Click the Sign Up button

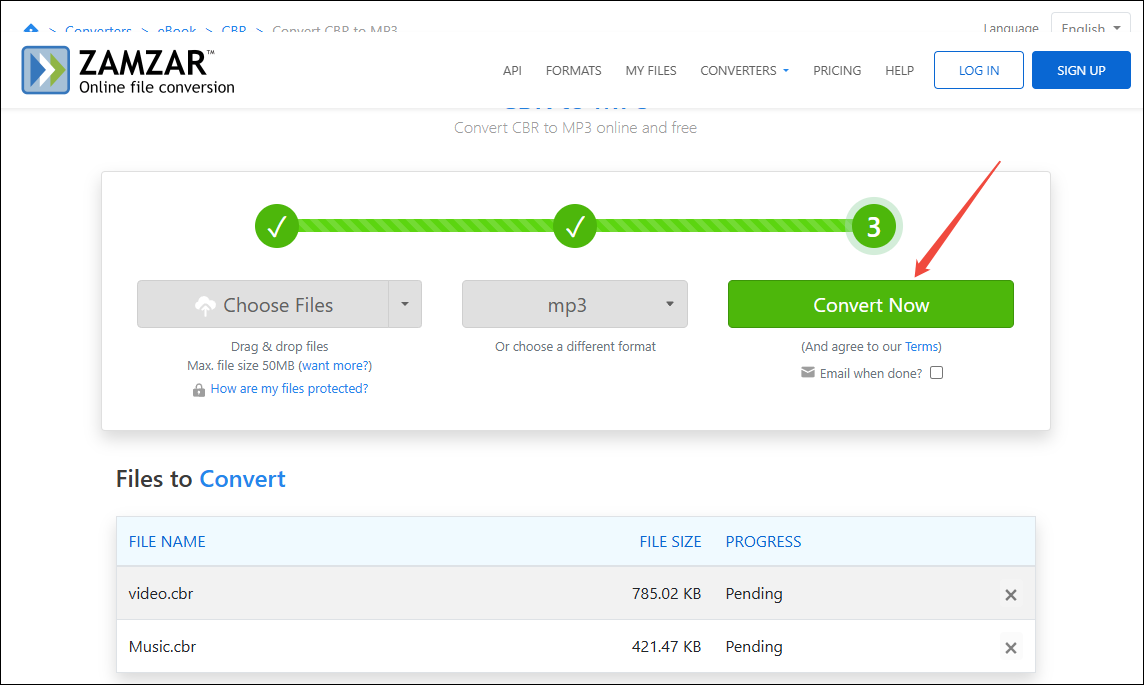pos(1081,70)
